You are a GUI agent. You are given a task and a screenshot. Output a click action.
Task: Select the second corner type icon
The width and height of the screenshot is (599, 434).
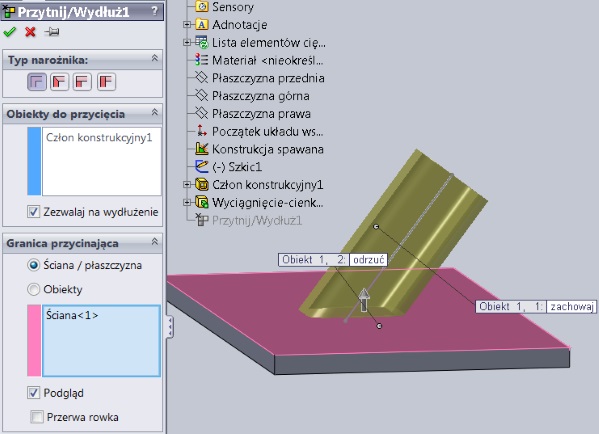(x=60, y=82)
